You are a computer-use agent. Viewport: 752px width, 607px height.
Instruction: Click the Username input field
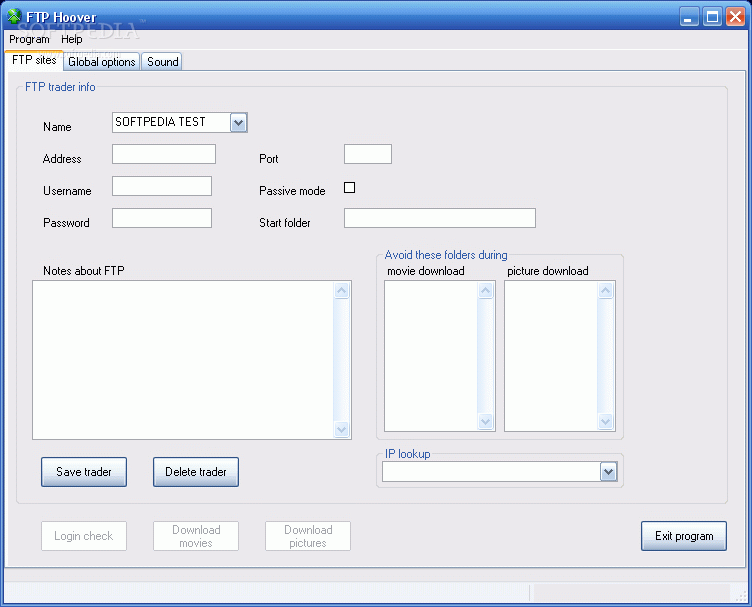162,186
